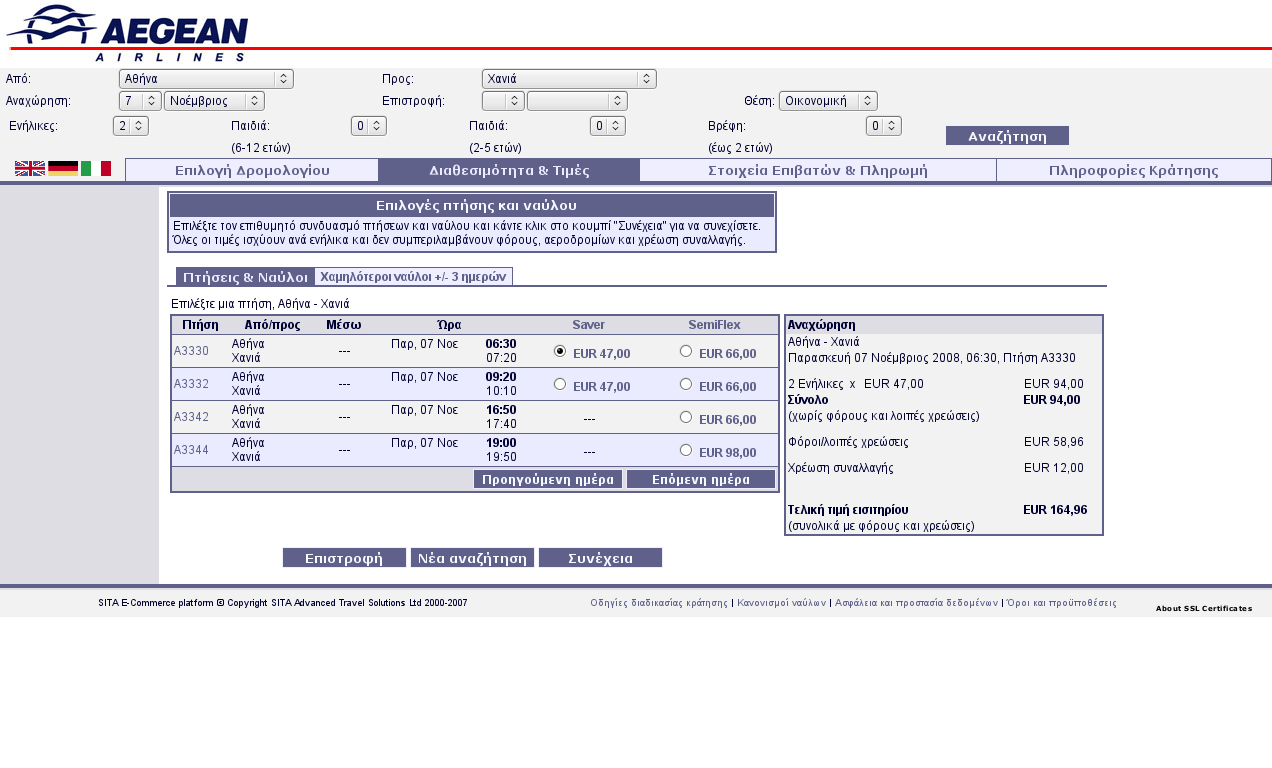The image size is (1272, 768).
Task: Click the Πτήση column header
Action: tap(201, 325)
